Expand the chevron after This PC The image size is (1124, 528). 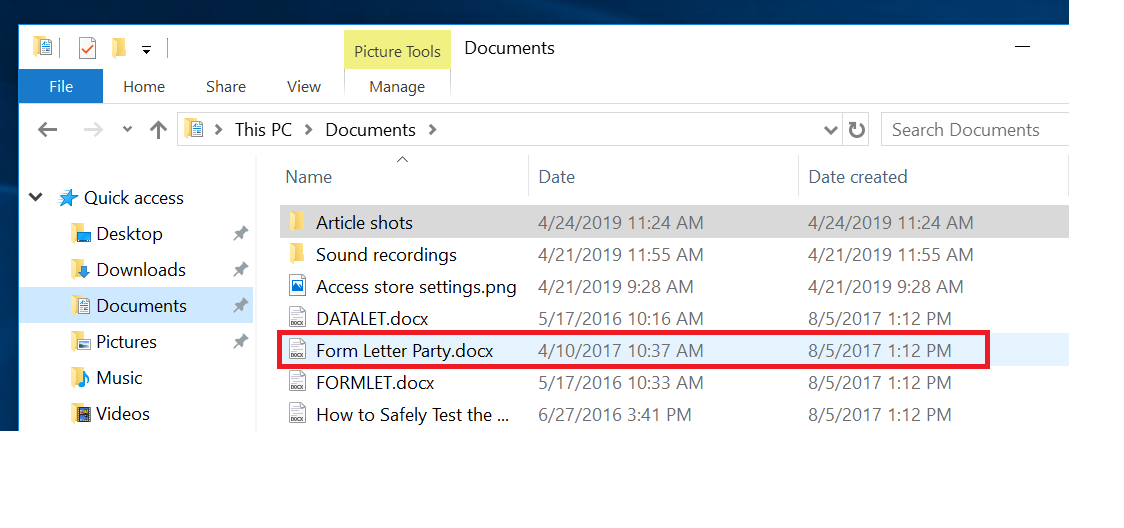(x=308, y=130)
